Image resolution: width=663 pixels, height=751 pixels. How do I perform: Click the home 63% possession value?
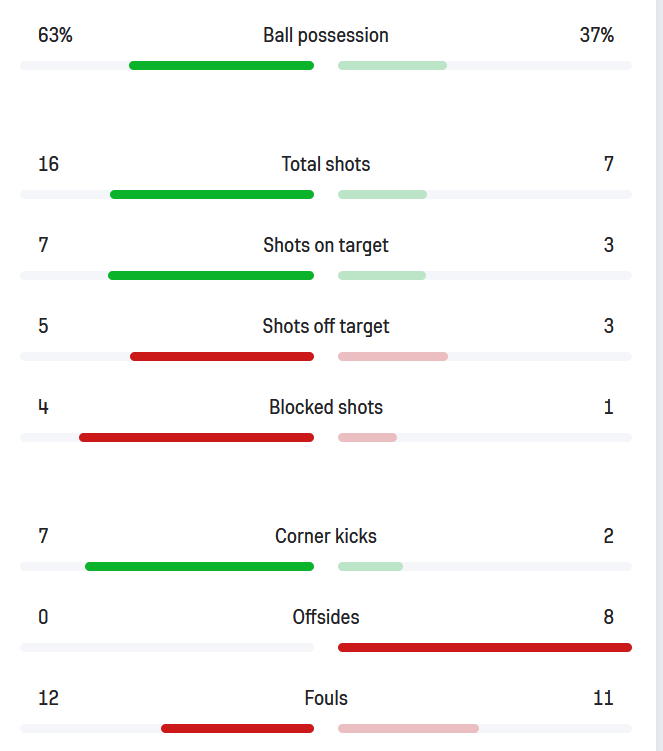55,36
